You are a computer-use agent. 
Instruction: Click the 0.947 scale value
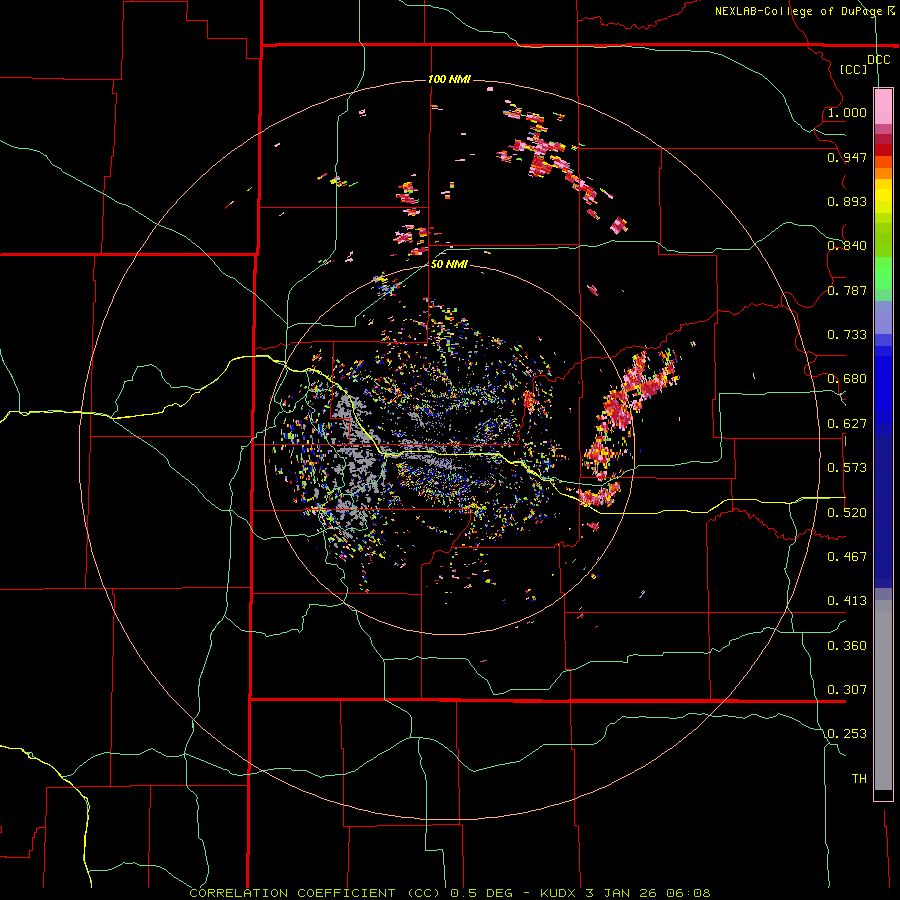847,157
